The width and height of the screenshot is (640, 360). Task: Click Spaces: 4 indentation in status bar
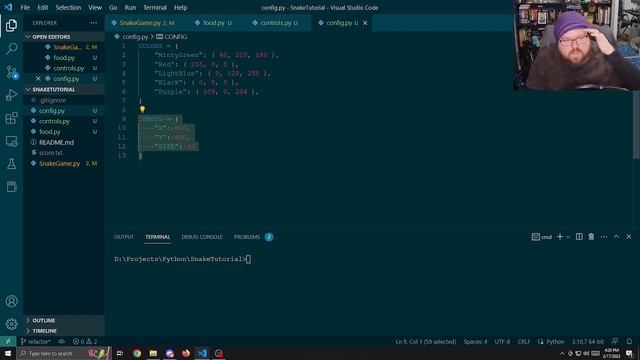point(475,341)
